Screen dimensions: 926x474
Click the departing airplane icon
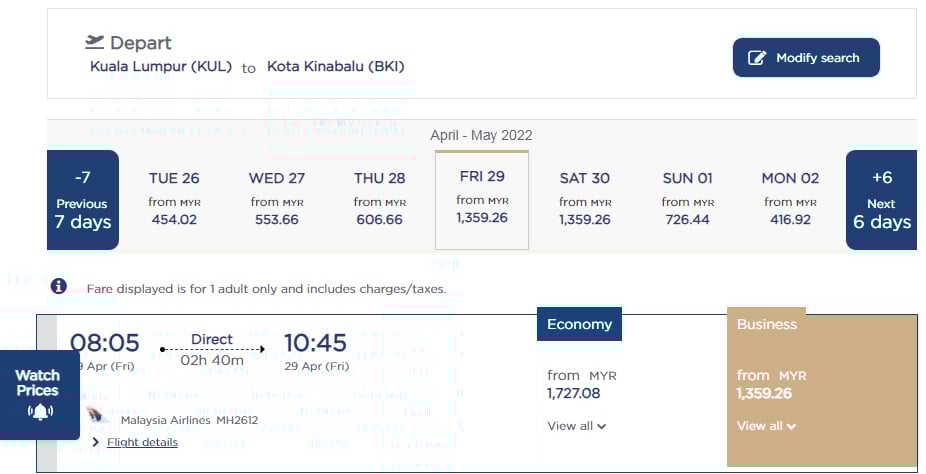click(x=95, y=42)
